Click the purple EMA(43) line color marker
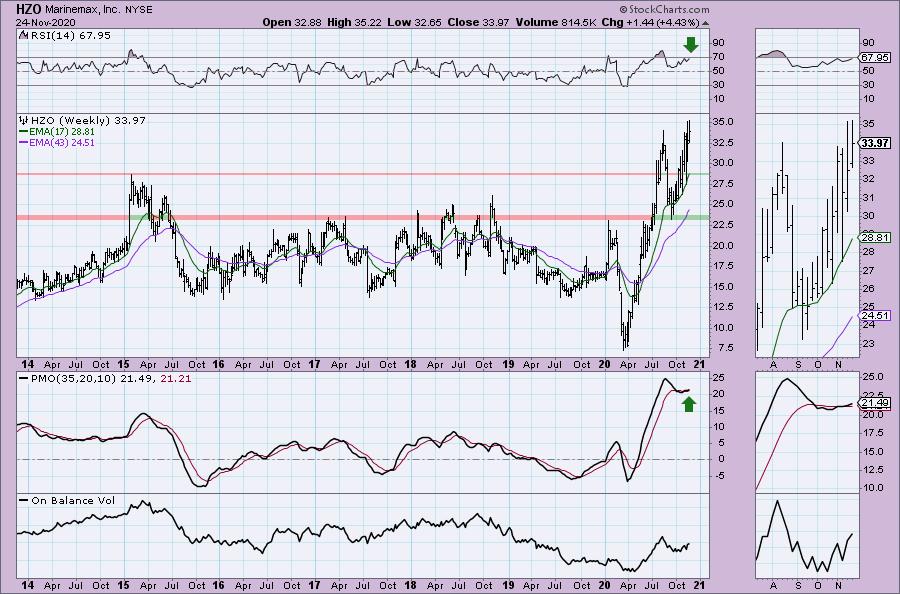900x594 pixels. click(x=24, y=142)
